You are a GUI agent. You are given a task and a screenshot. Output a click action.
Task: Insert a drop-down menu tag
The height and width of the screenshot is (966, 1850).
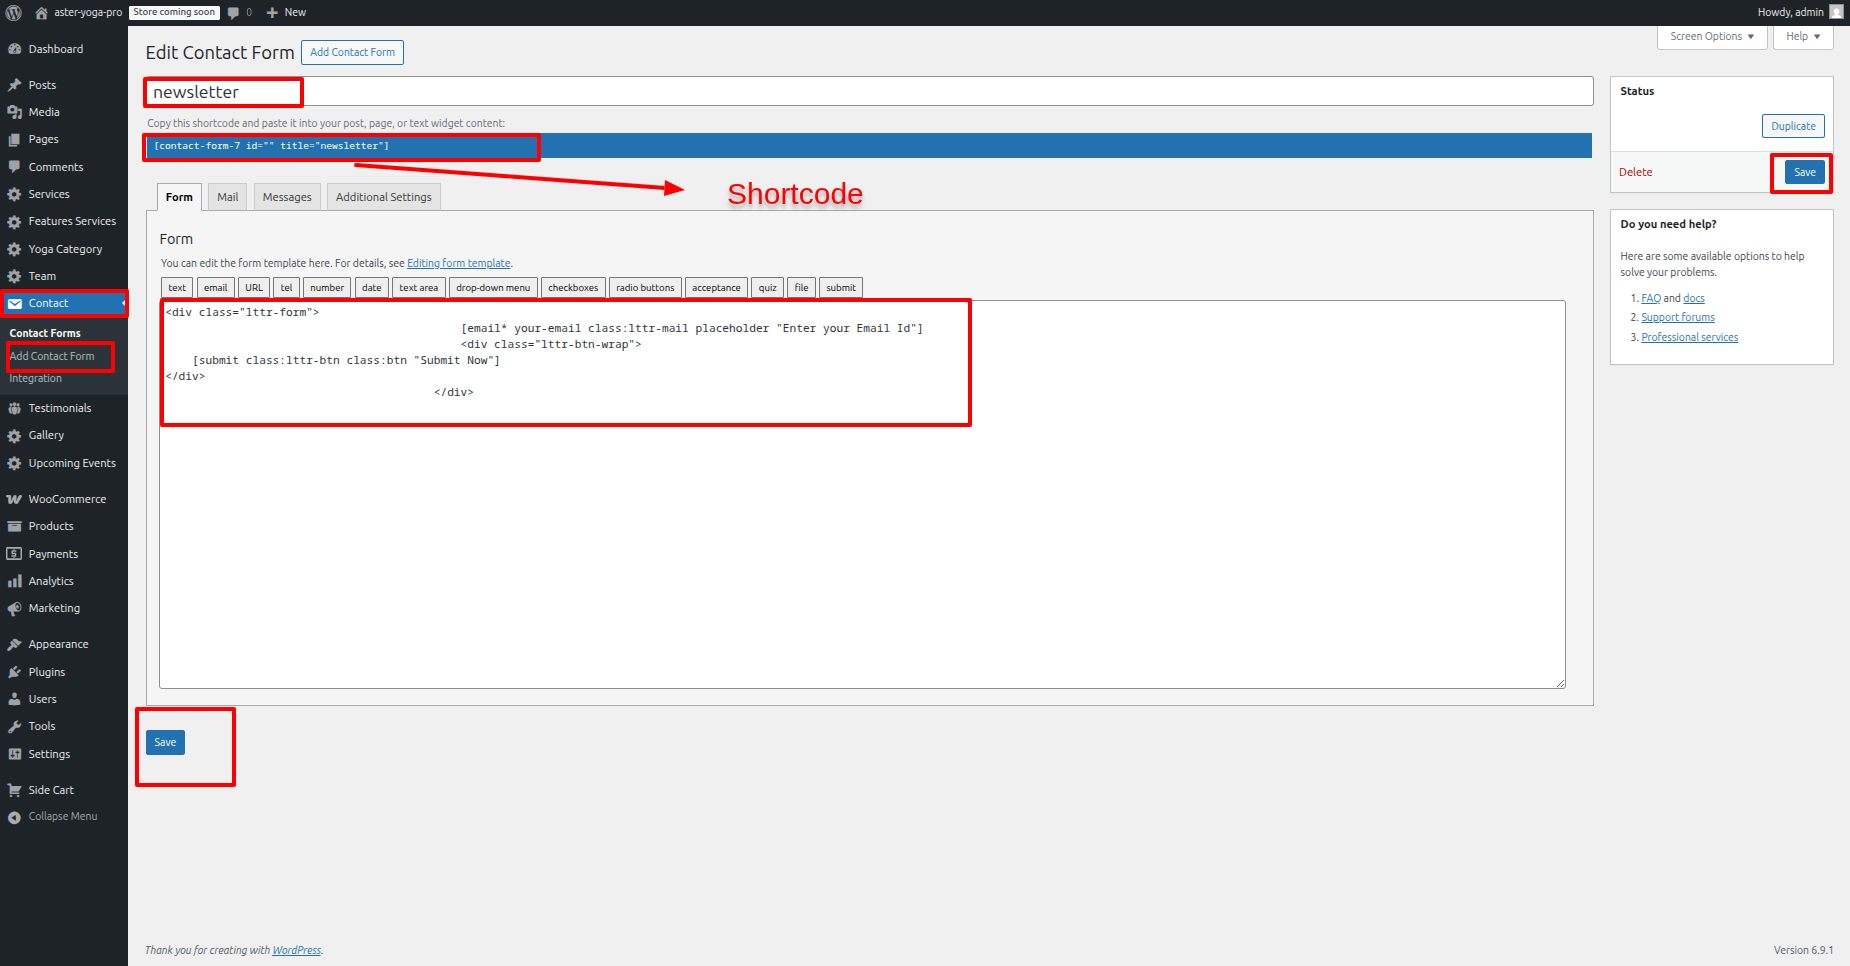coord(493,288)
